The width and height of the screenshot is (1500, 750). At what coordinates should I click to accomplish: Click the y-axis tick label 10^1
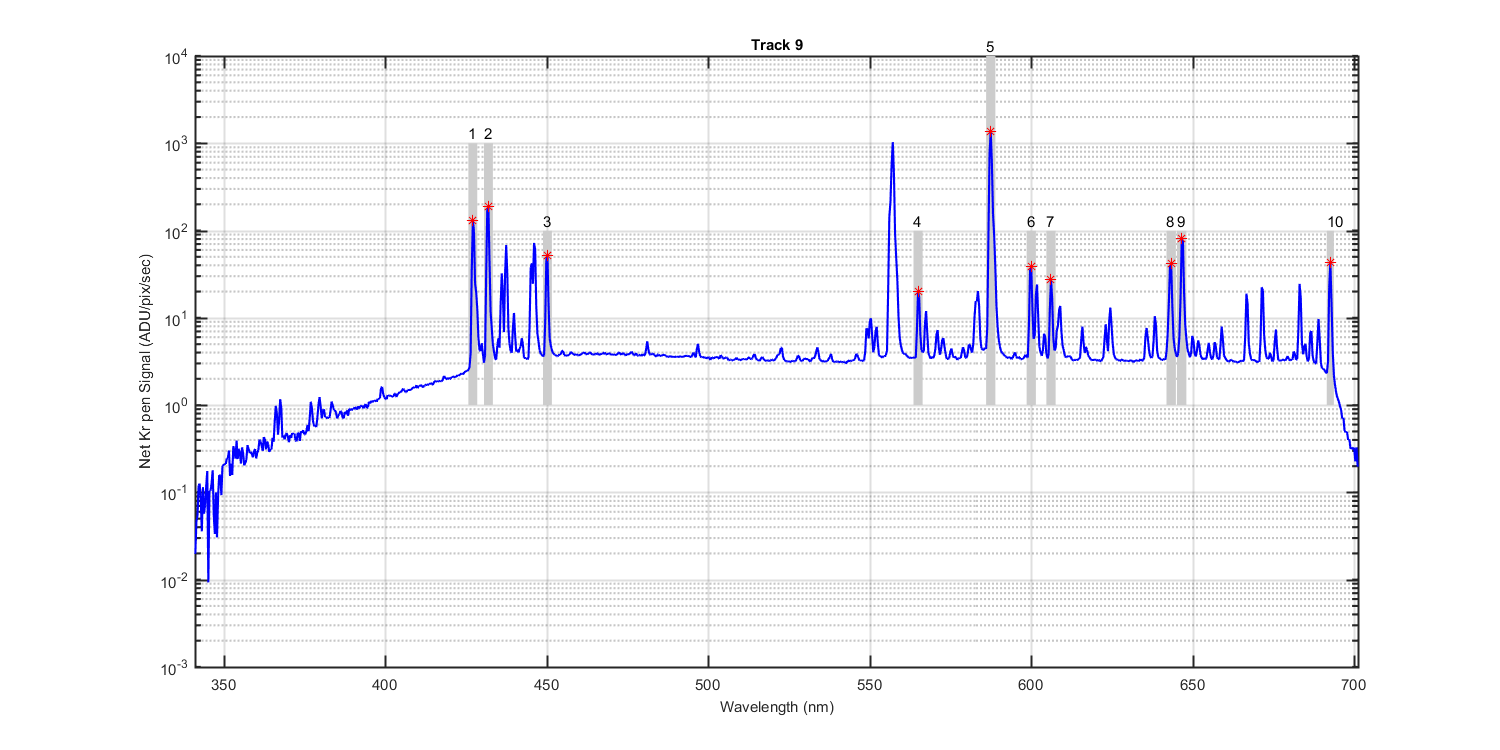pyautogui.click(x=177, y=319)
